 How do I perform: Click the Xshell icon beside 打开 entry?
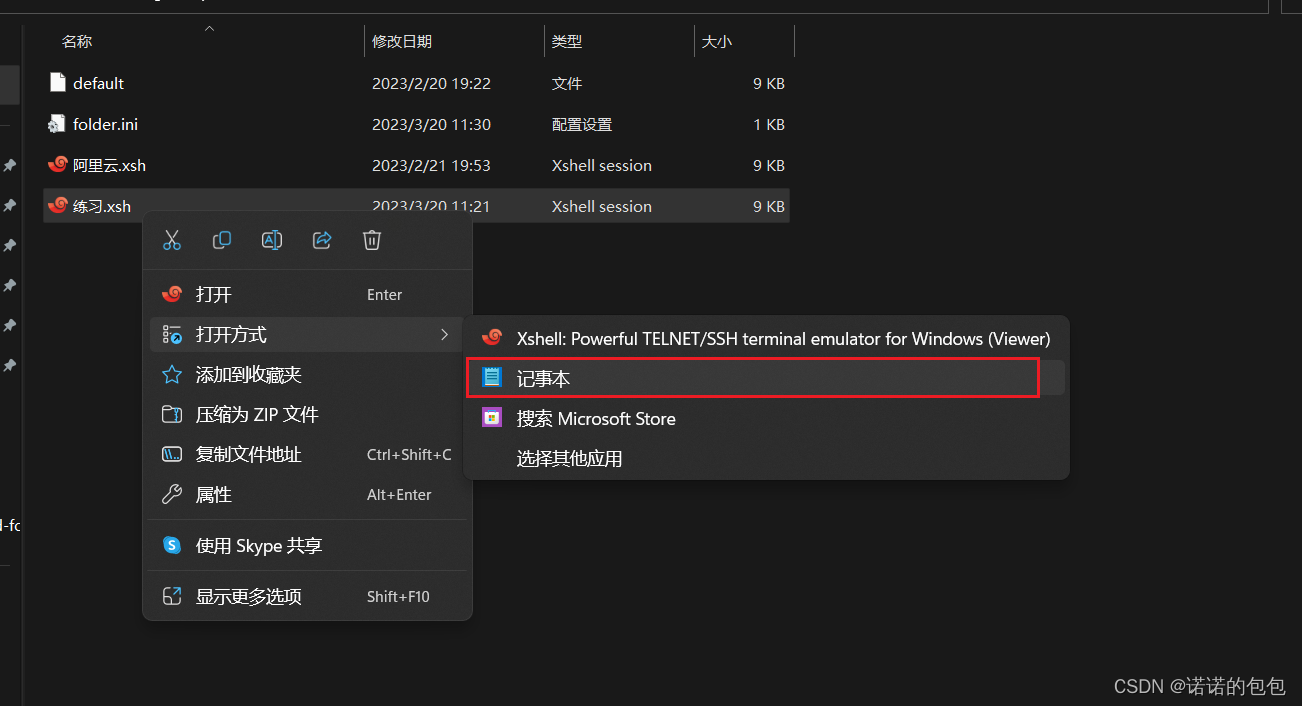pos(172,294)
